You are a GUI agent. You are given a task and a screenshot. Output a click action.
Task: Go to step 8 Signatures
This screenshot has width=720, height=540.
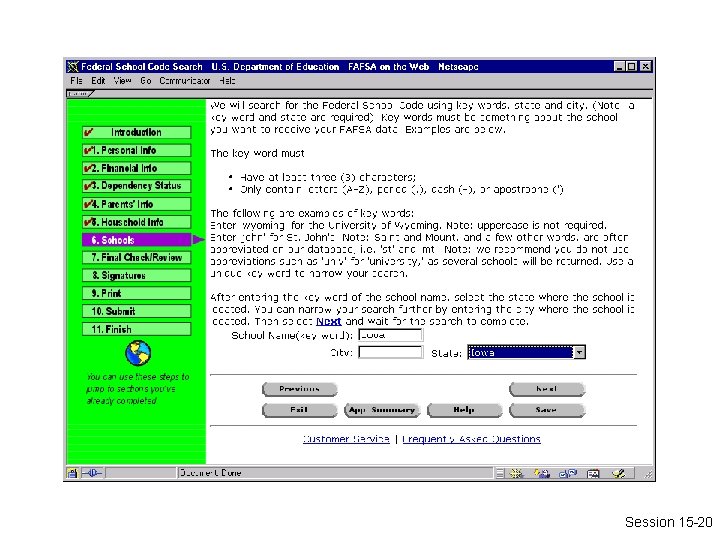[137, 276]
